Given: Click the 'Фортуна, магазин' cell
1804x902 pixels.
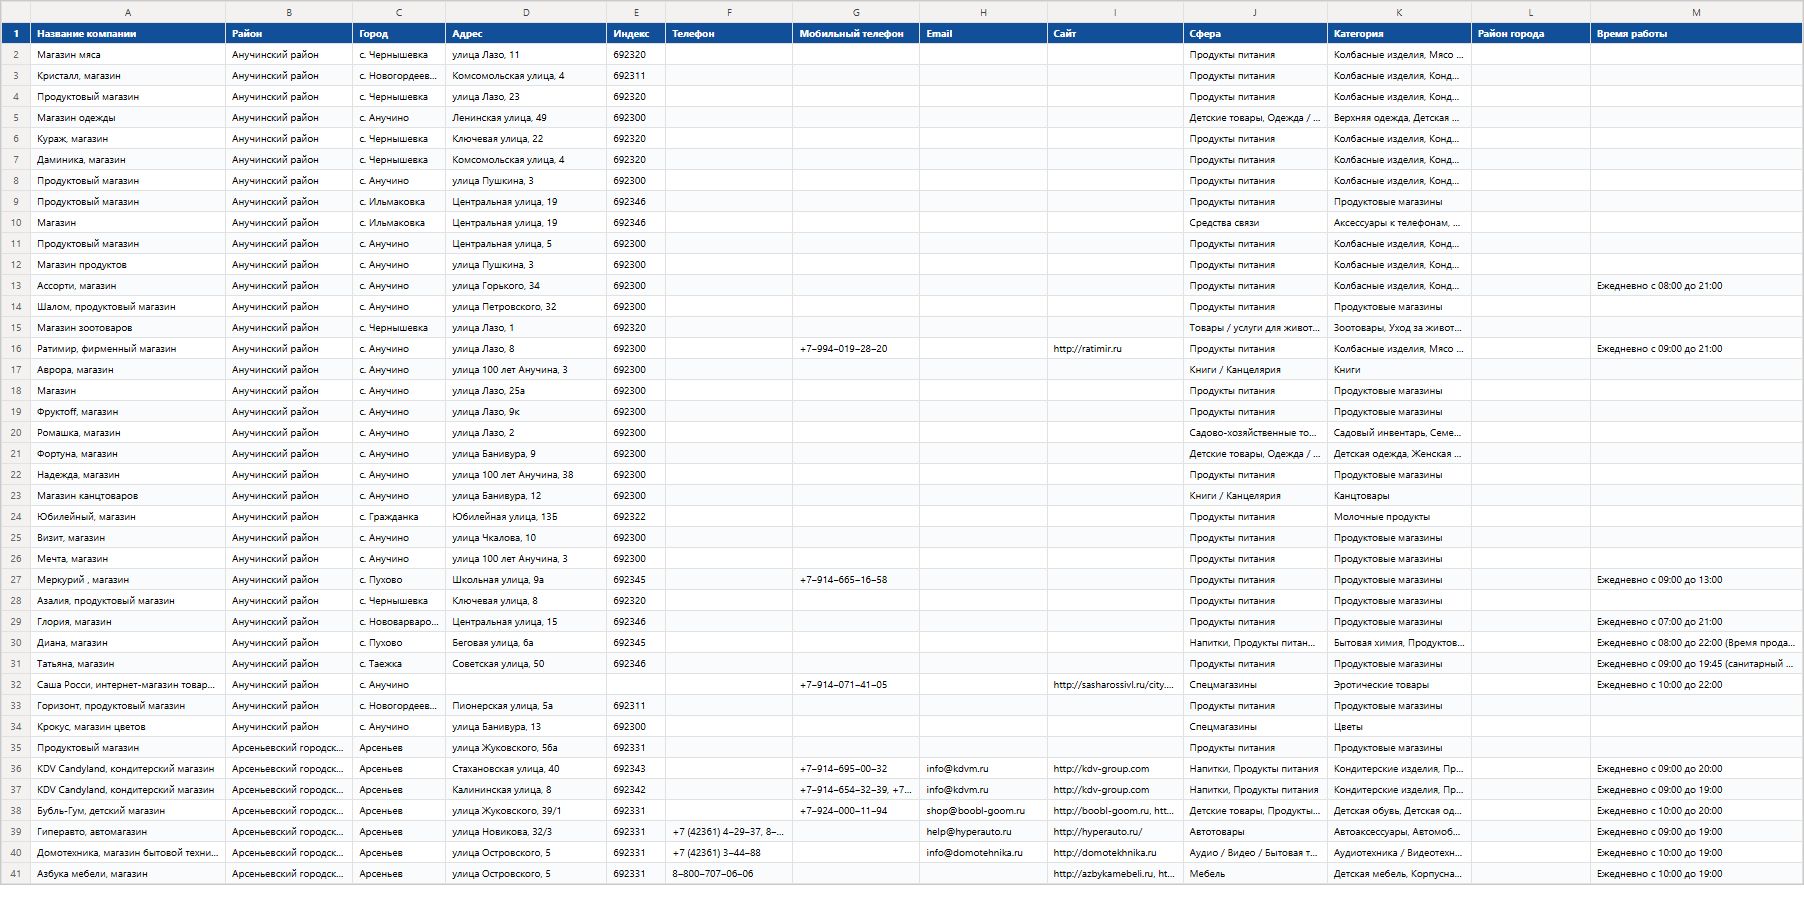Looking at the screenshot, I should (128, 454).
